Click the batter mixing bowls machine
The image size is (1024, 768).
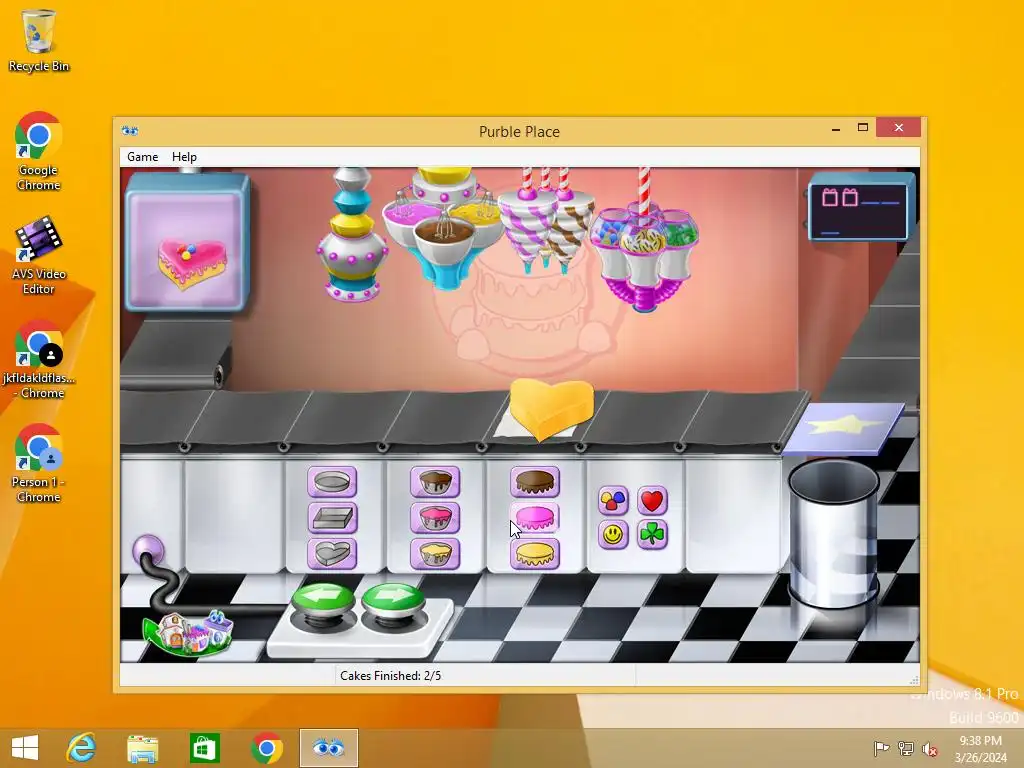tap(445, 227)
